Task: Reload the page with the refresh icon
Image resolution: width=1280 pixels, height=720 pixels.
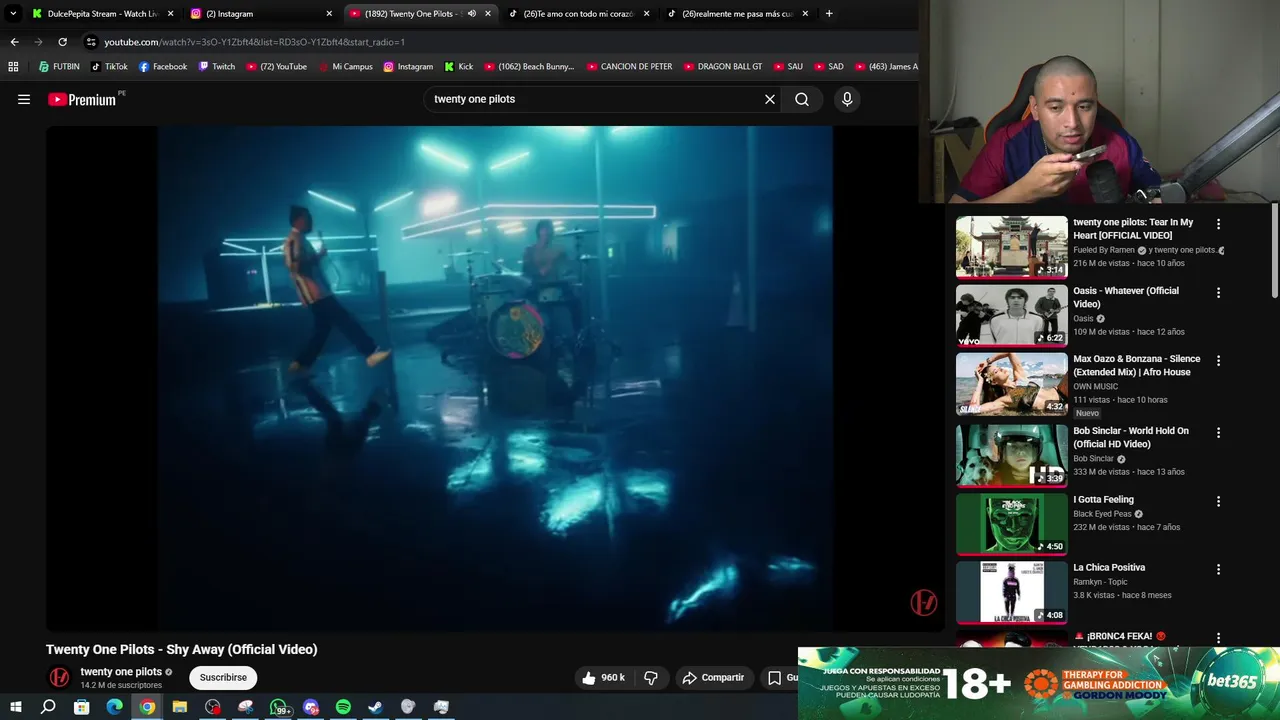Action: click(x=62, y=42)
